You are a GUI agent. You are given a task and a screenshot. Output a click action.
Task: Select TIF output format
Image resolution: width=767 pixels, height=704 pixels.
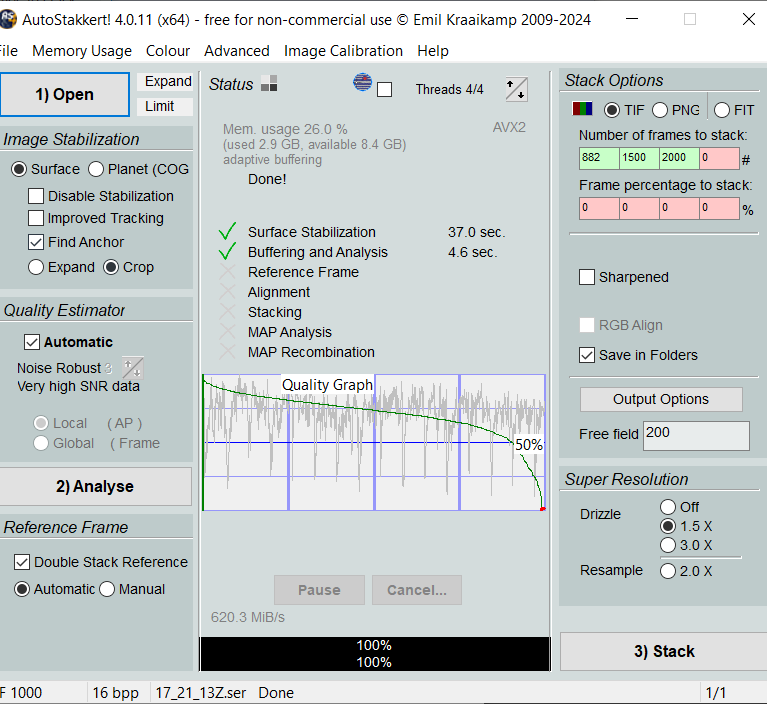tap(624, 110)
